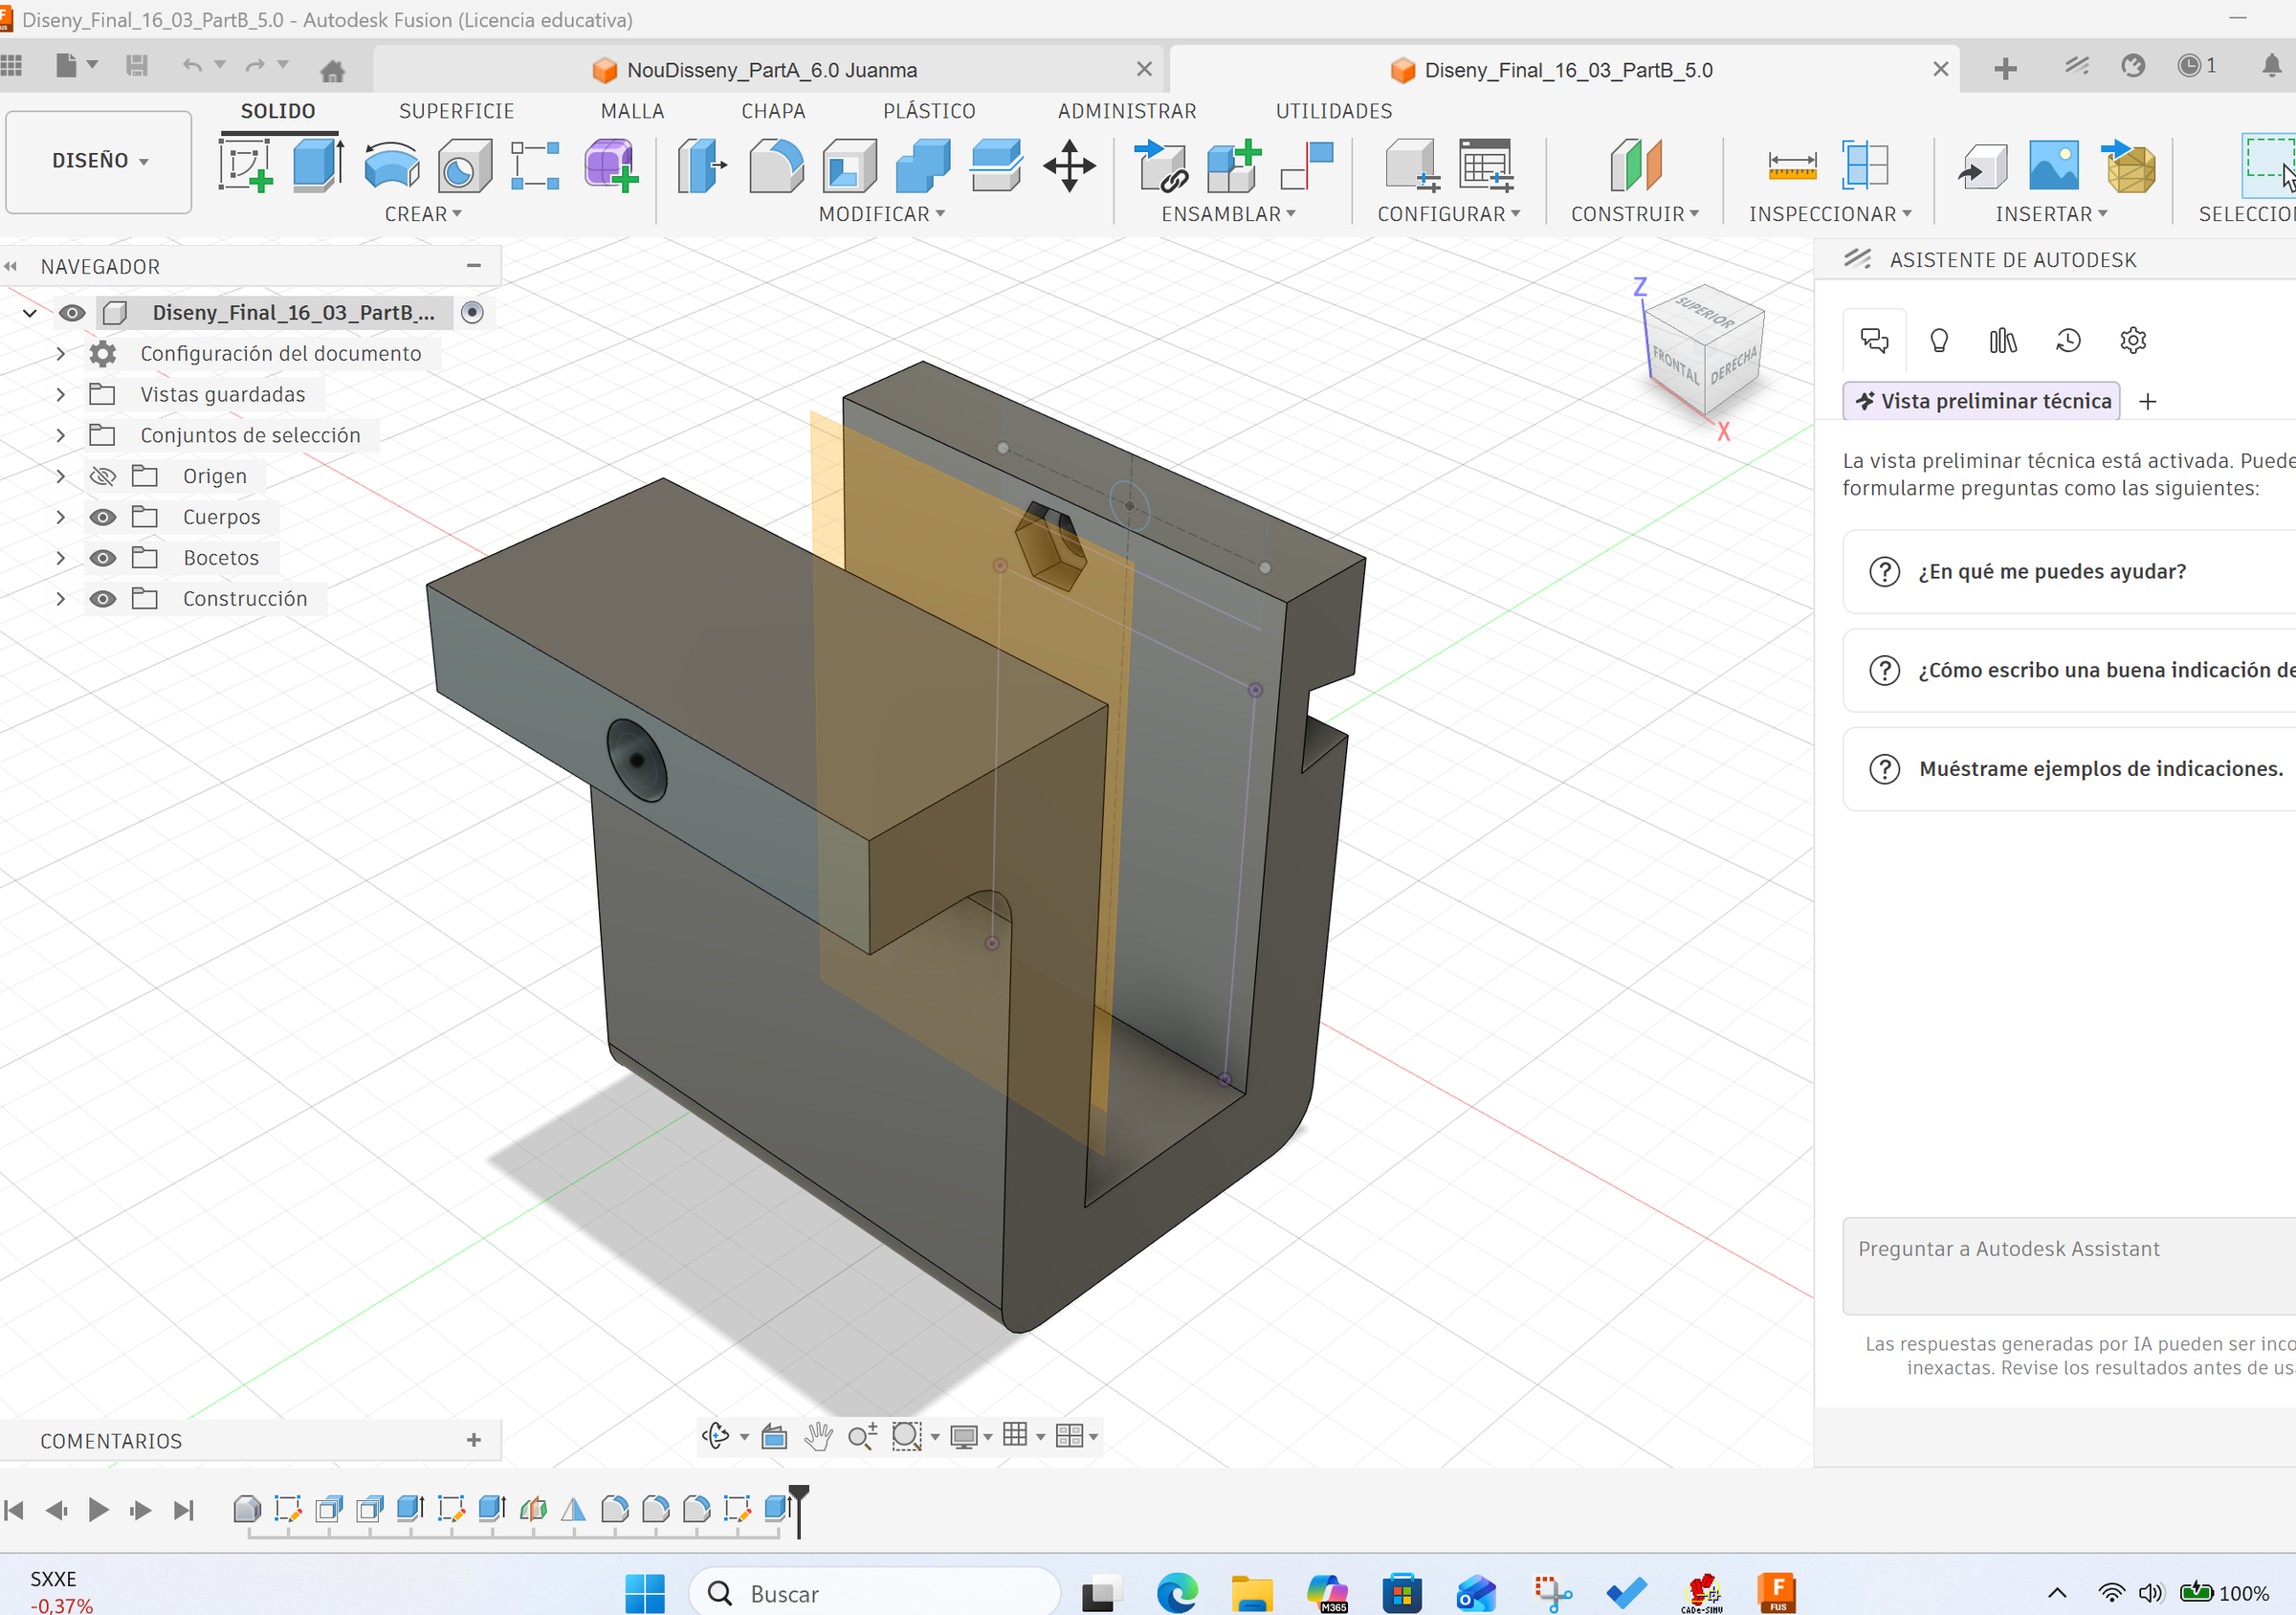
Task: Switch to the MALLA tab
Action: 632,111
